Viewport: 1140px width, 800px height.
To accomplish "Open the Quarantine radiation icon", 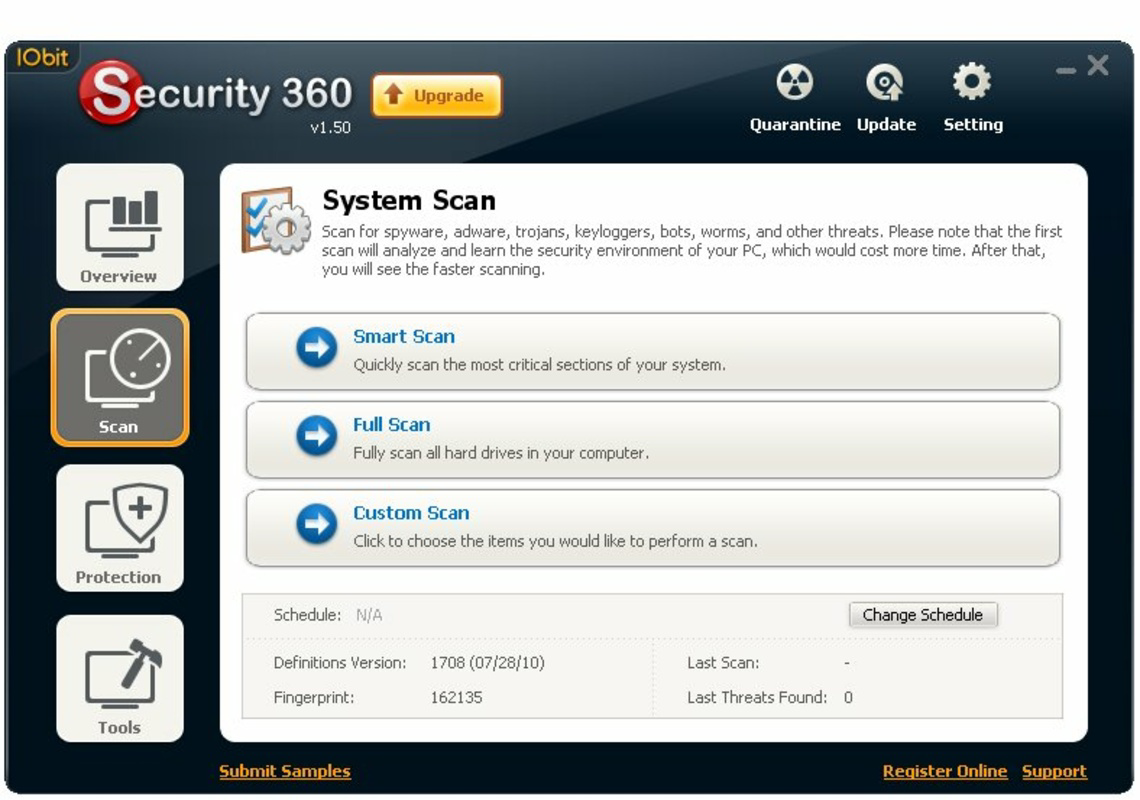I will point(794,81).
